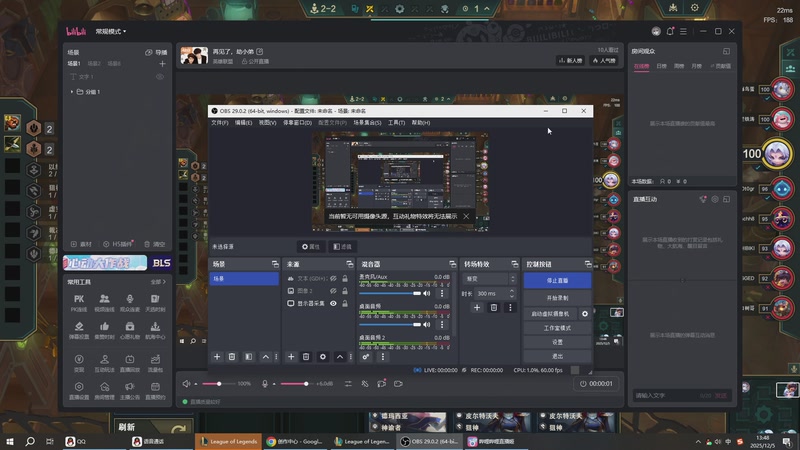Open the 常规模式 mode dropdown in bilibili

[x=111, y=32]
